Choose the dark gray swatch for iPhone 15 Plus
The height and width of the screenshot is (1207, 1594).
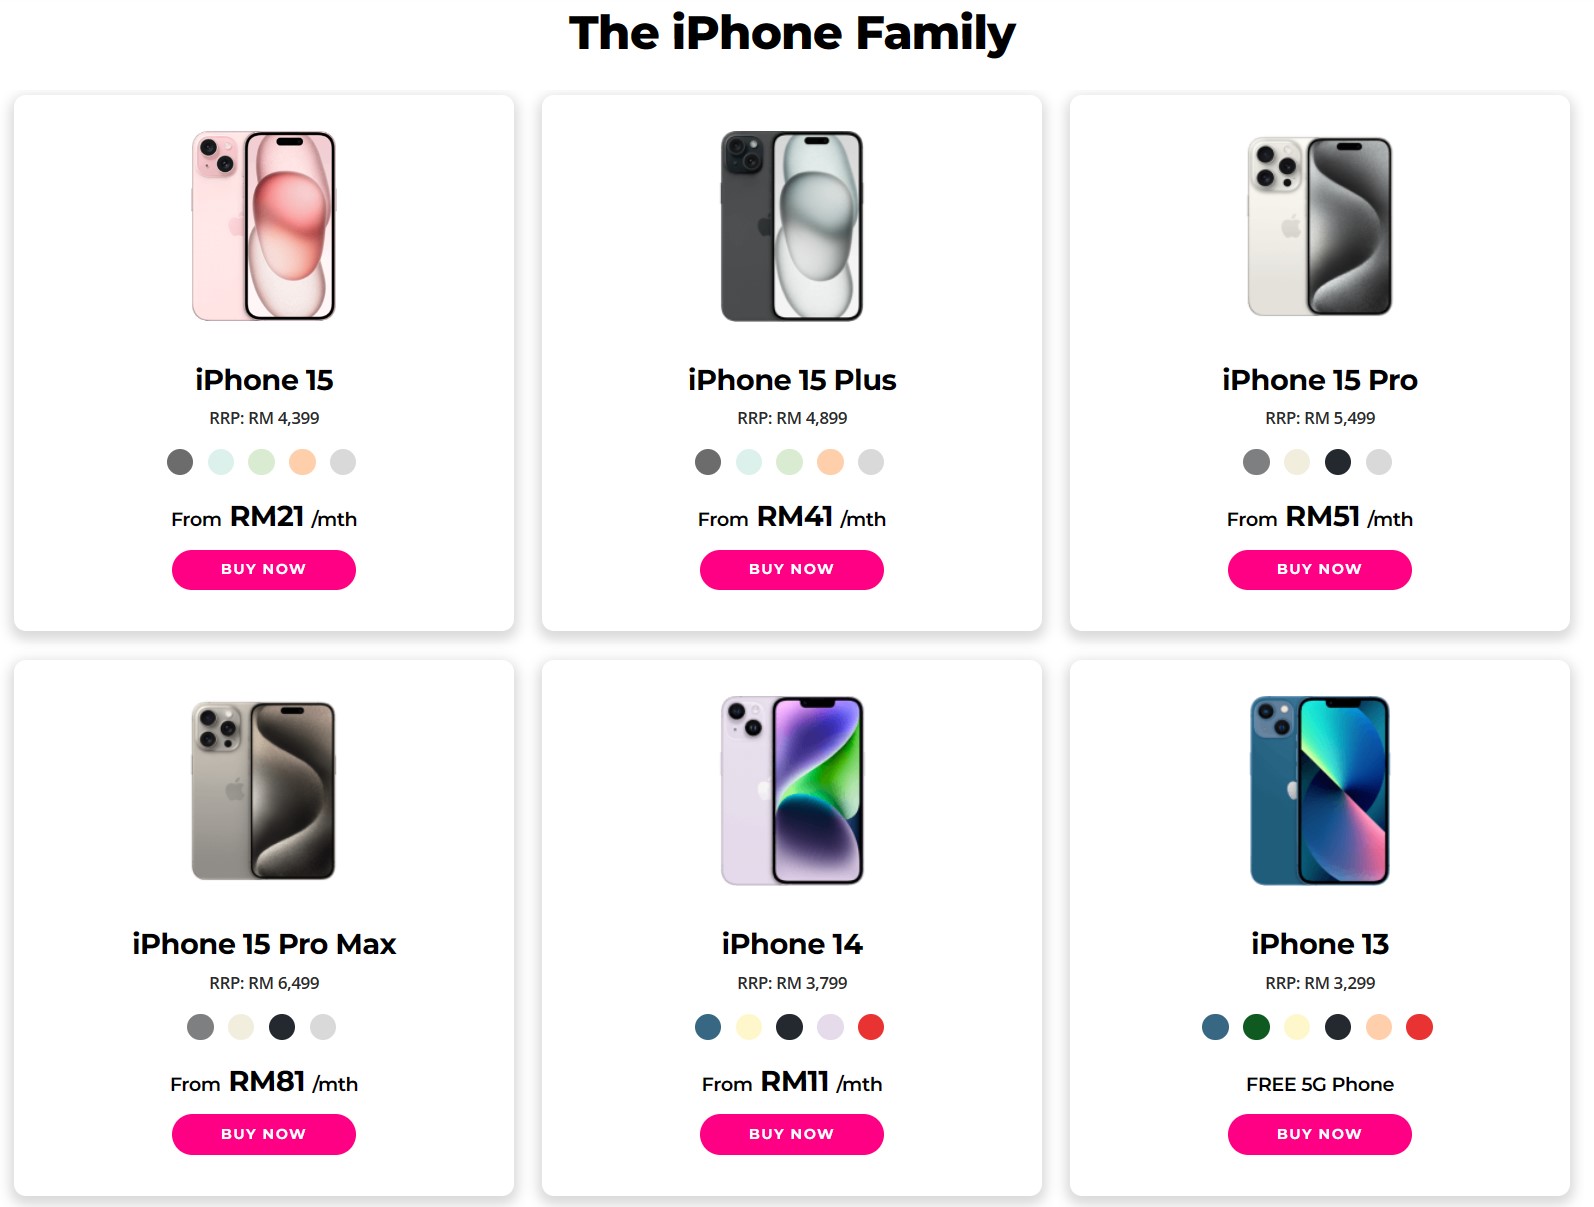(x=708, y=462)
